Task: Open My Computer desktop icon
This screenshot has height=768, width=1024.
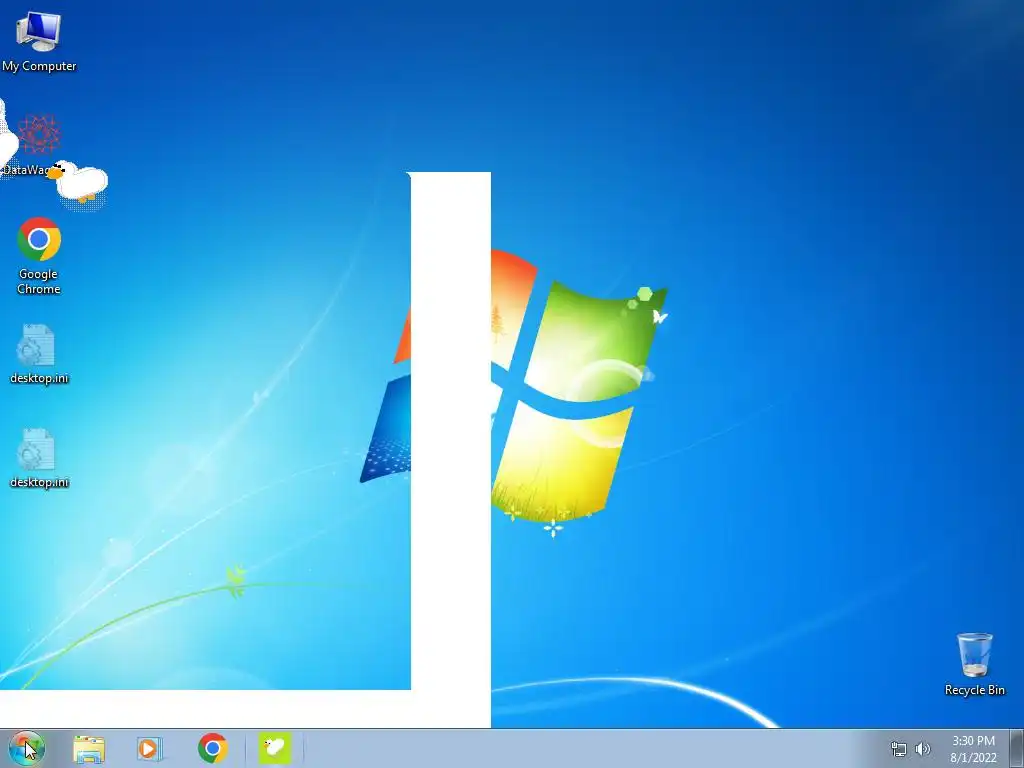Action: (x=39, y=41)
